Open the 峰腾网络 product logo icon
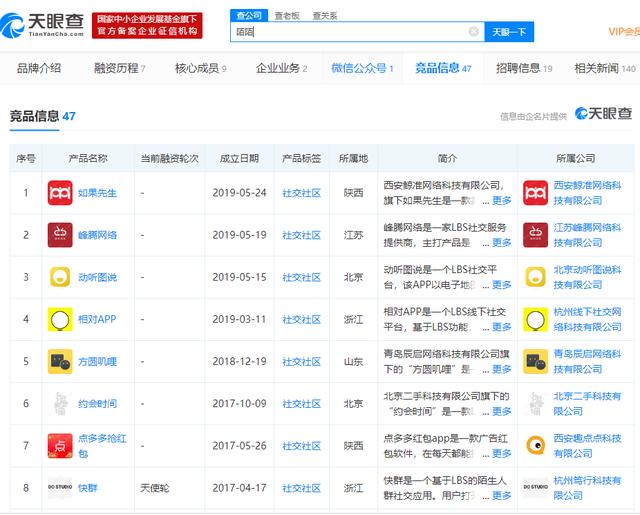The image size is (640, 515). coord(60,235)
